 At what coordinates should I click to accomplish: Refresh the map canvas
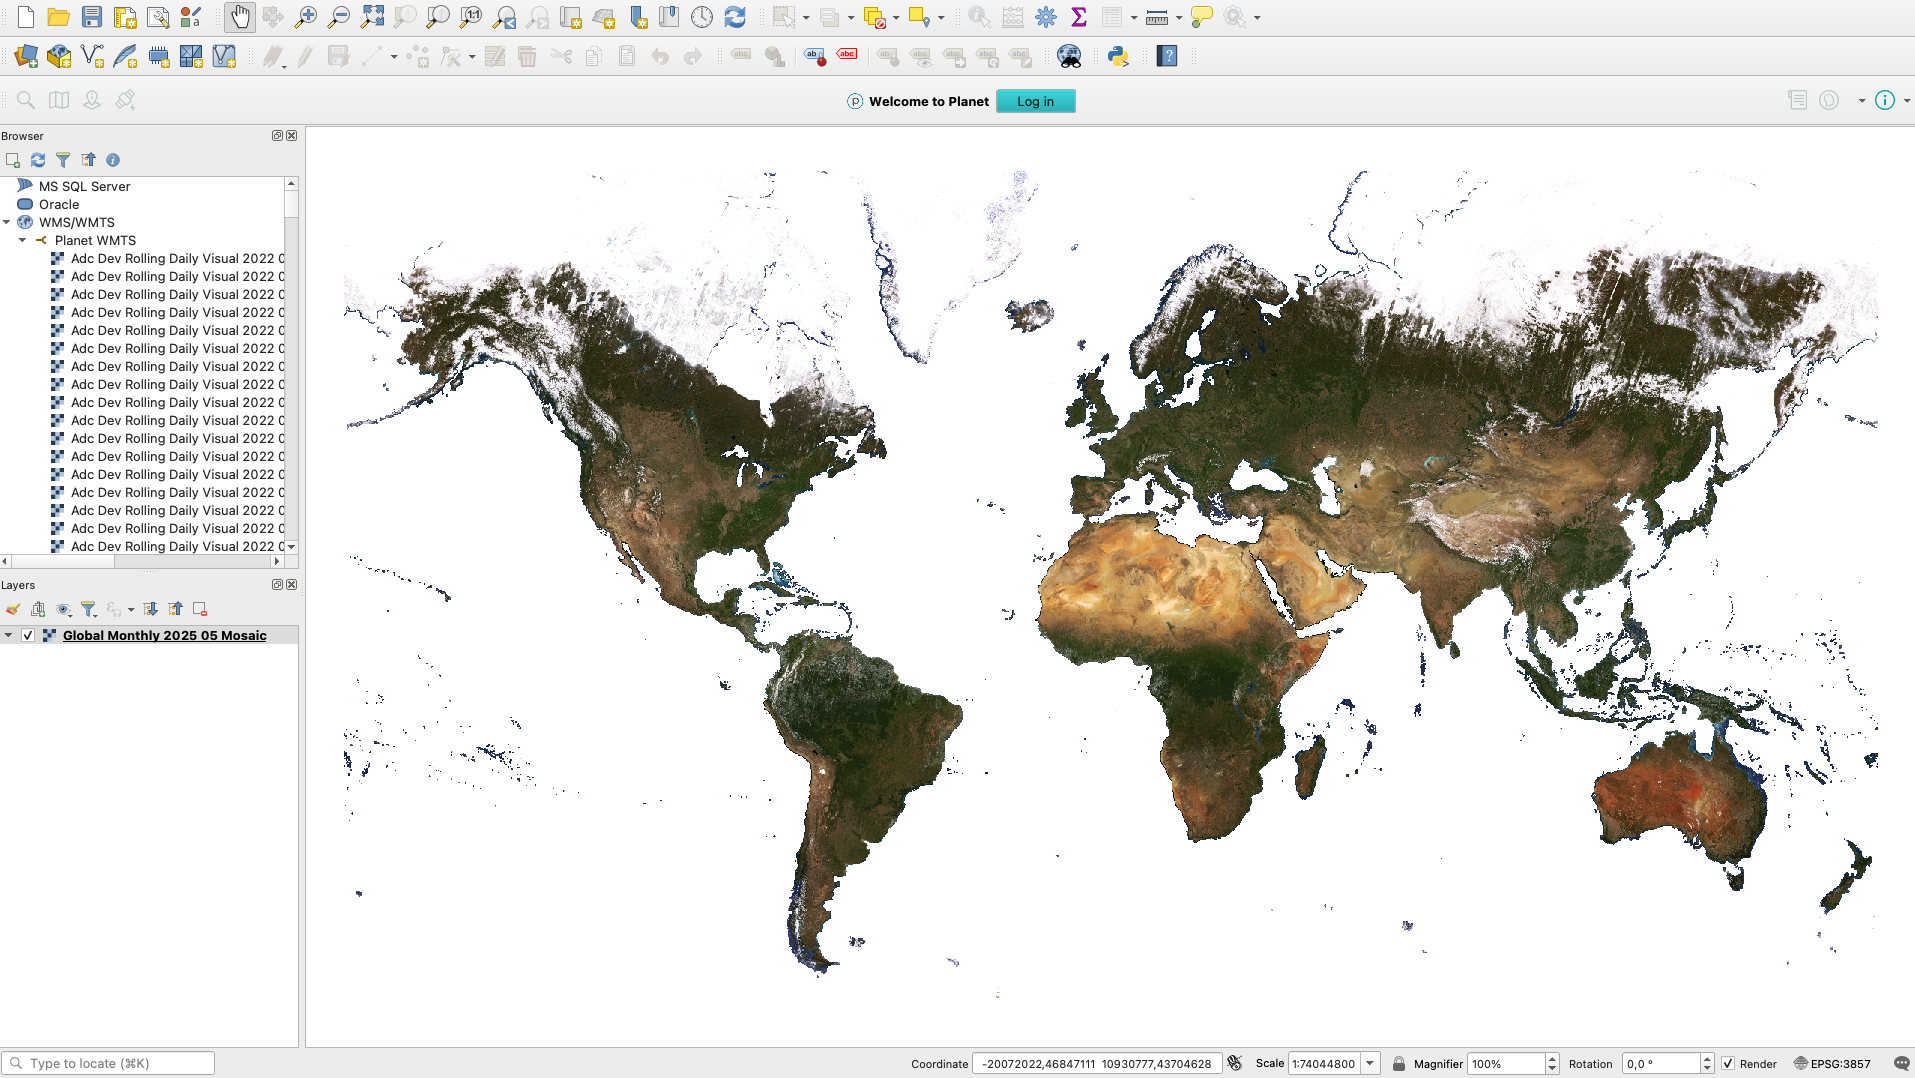pyautogui.click(x=735, y=17)
